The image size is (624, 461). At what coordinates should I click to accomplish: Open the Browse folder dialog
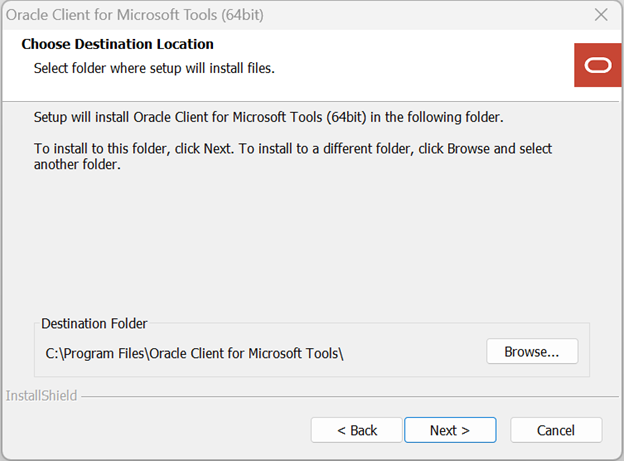pos(532,352)
